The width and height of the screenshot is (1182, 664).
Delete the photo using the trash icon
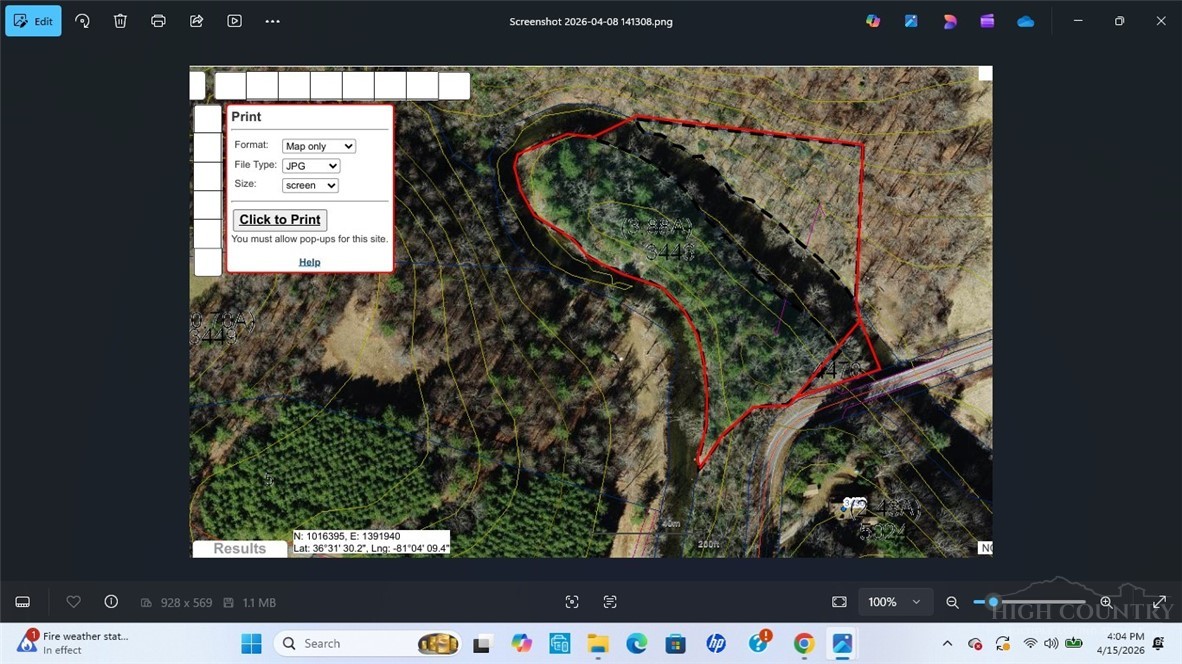(120, 21)
